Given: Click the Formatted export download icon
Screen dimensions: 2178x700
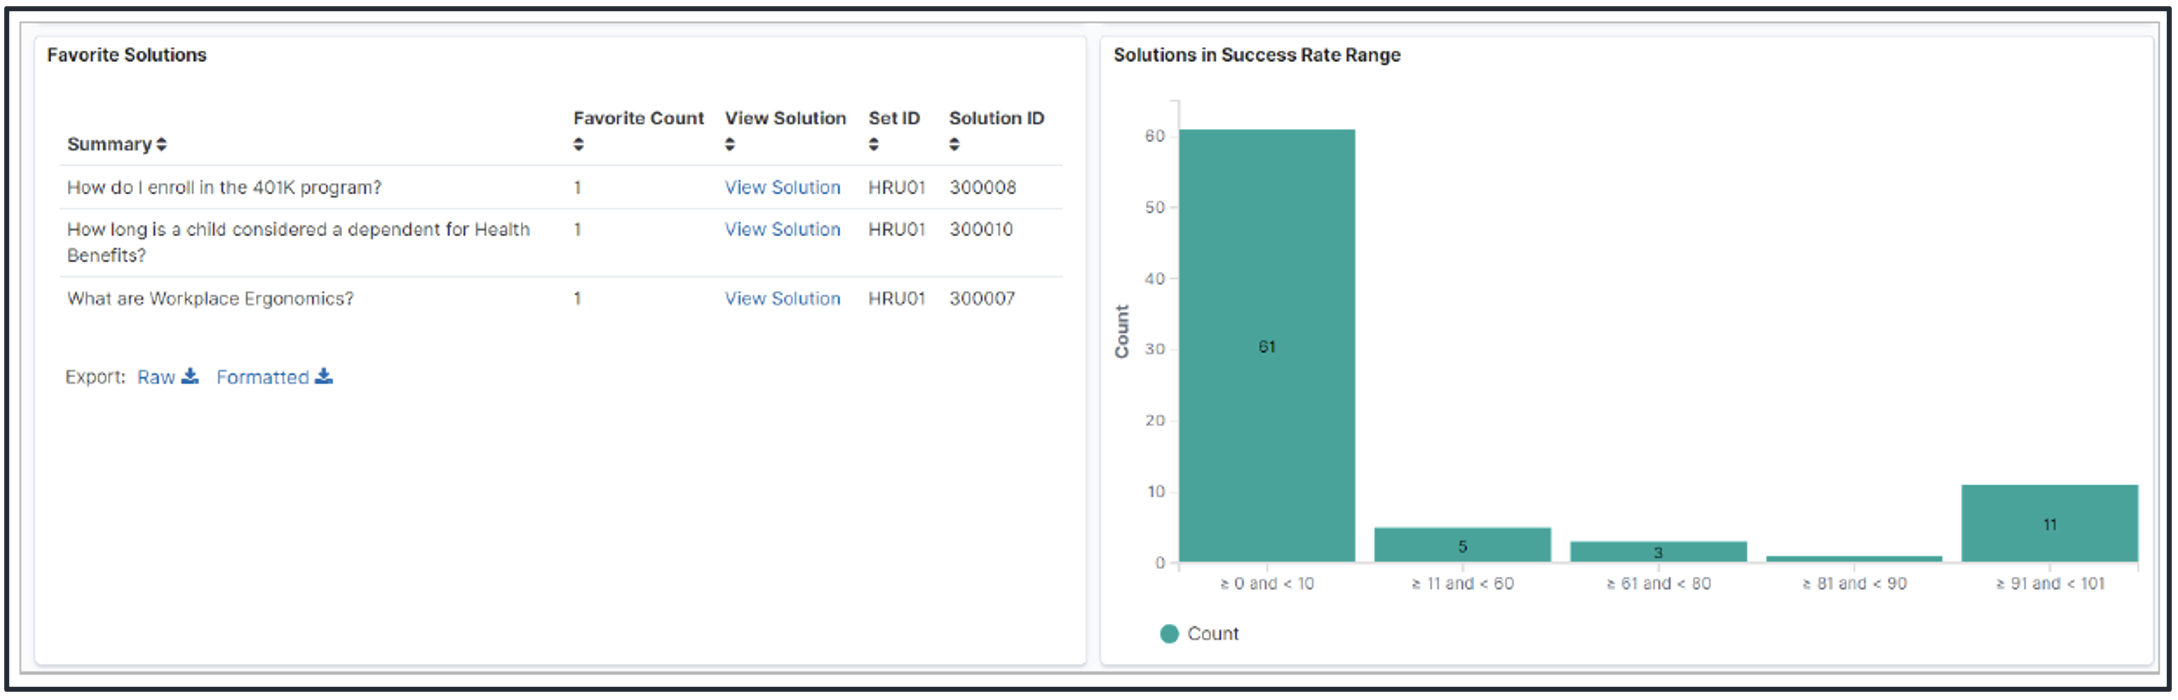Looking at the screenshot, I should point(324,377).
